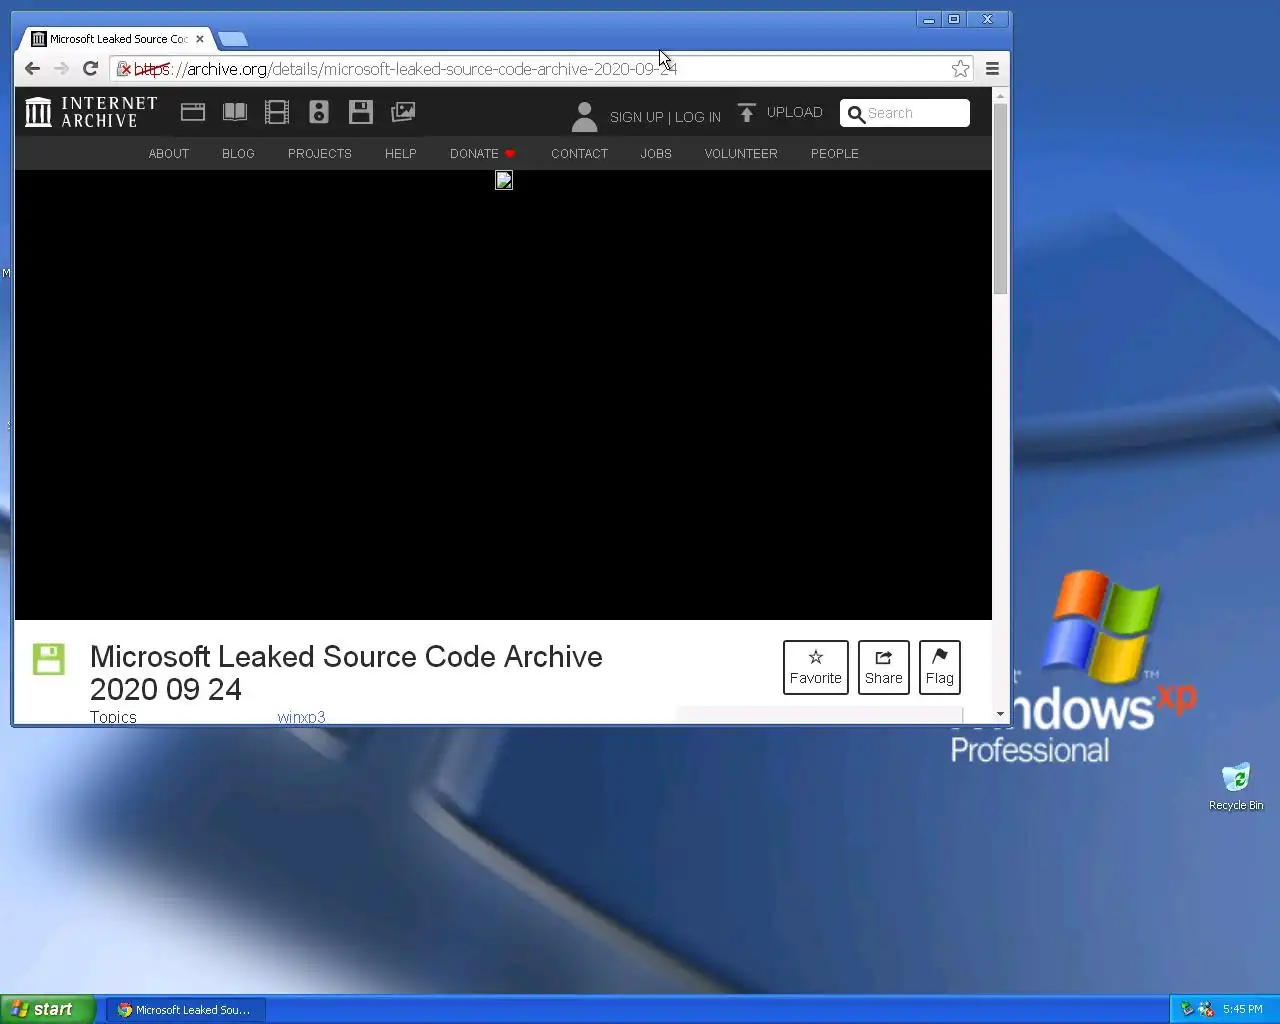This screenshot has width=1280, height=1024.
Task: Minimize the Chrome window
Action: tap(929, 19)
